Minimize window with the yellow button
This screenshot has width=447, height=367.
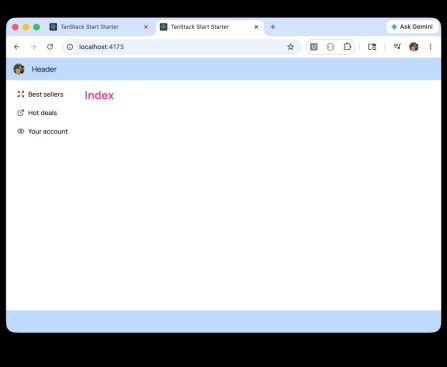coord(26,27)
